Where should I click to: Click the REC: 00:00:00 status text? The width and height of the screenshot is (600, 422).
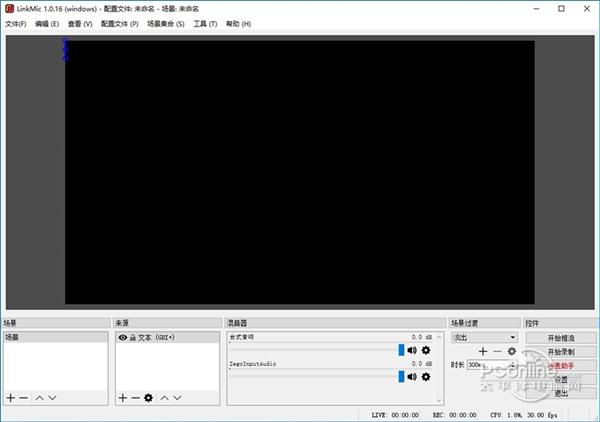tap(455, 415)
